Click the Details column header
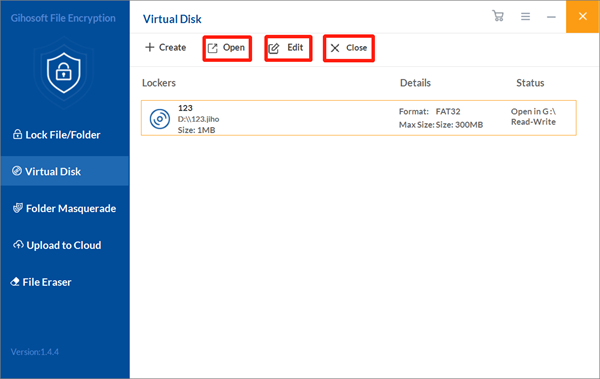The width and height of the screenshot is (600, 379). [x=415, y=83]
